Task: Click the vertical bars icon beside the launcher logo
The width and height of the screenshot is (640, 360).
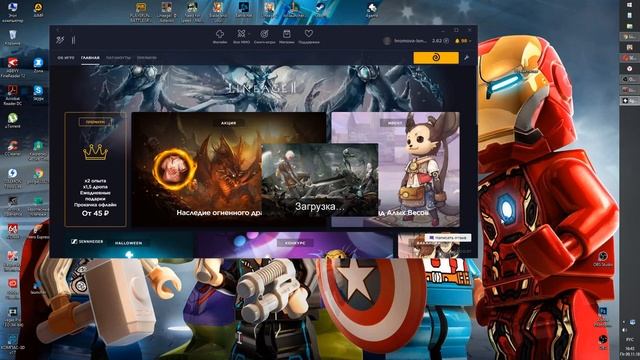Action: 73,40
